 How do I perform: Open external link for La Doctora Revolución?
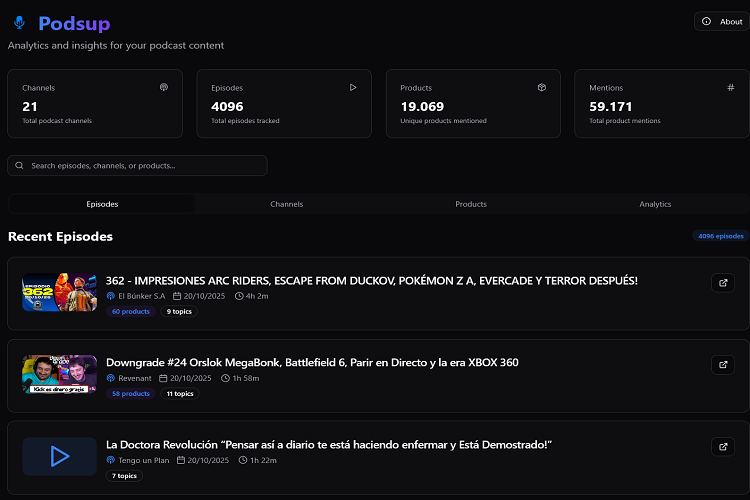point(722,447)
